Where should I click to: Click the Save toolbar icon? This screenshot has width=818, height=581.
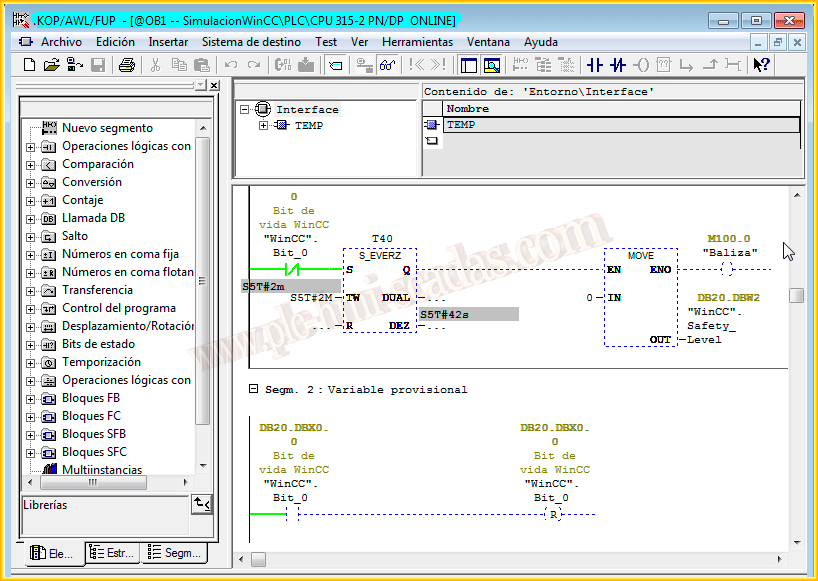click(x=98, y=65)
